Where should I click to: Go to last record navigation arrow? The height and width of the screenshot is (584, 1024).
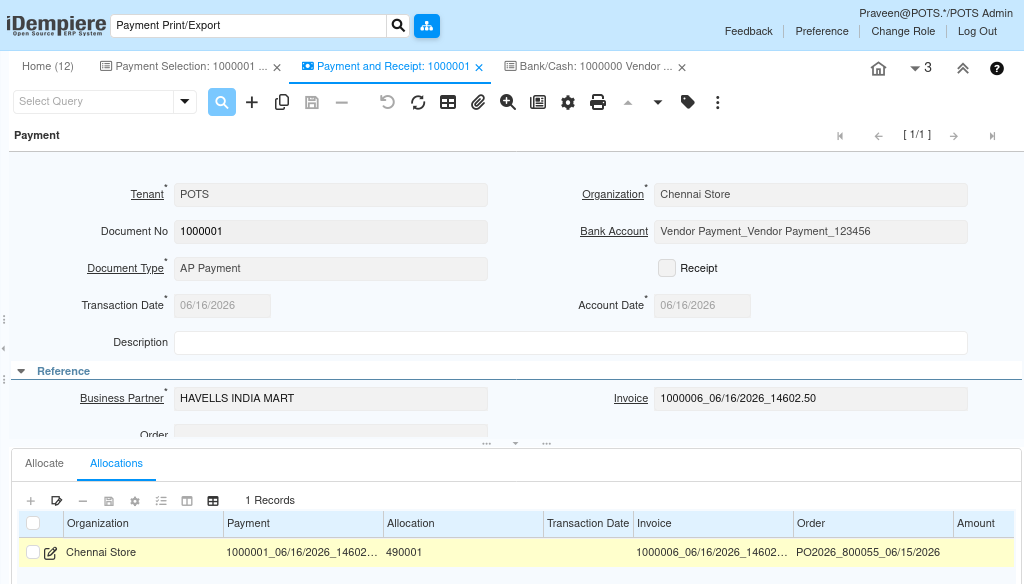993,136
